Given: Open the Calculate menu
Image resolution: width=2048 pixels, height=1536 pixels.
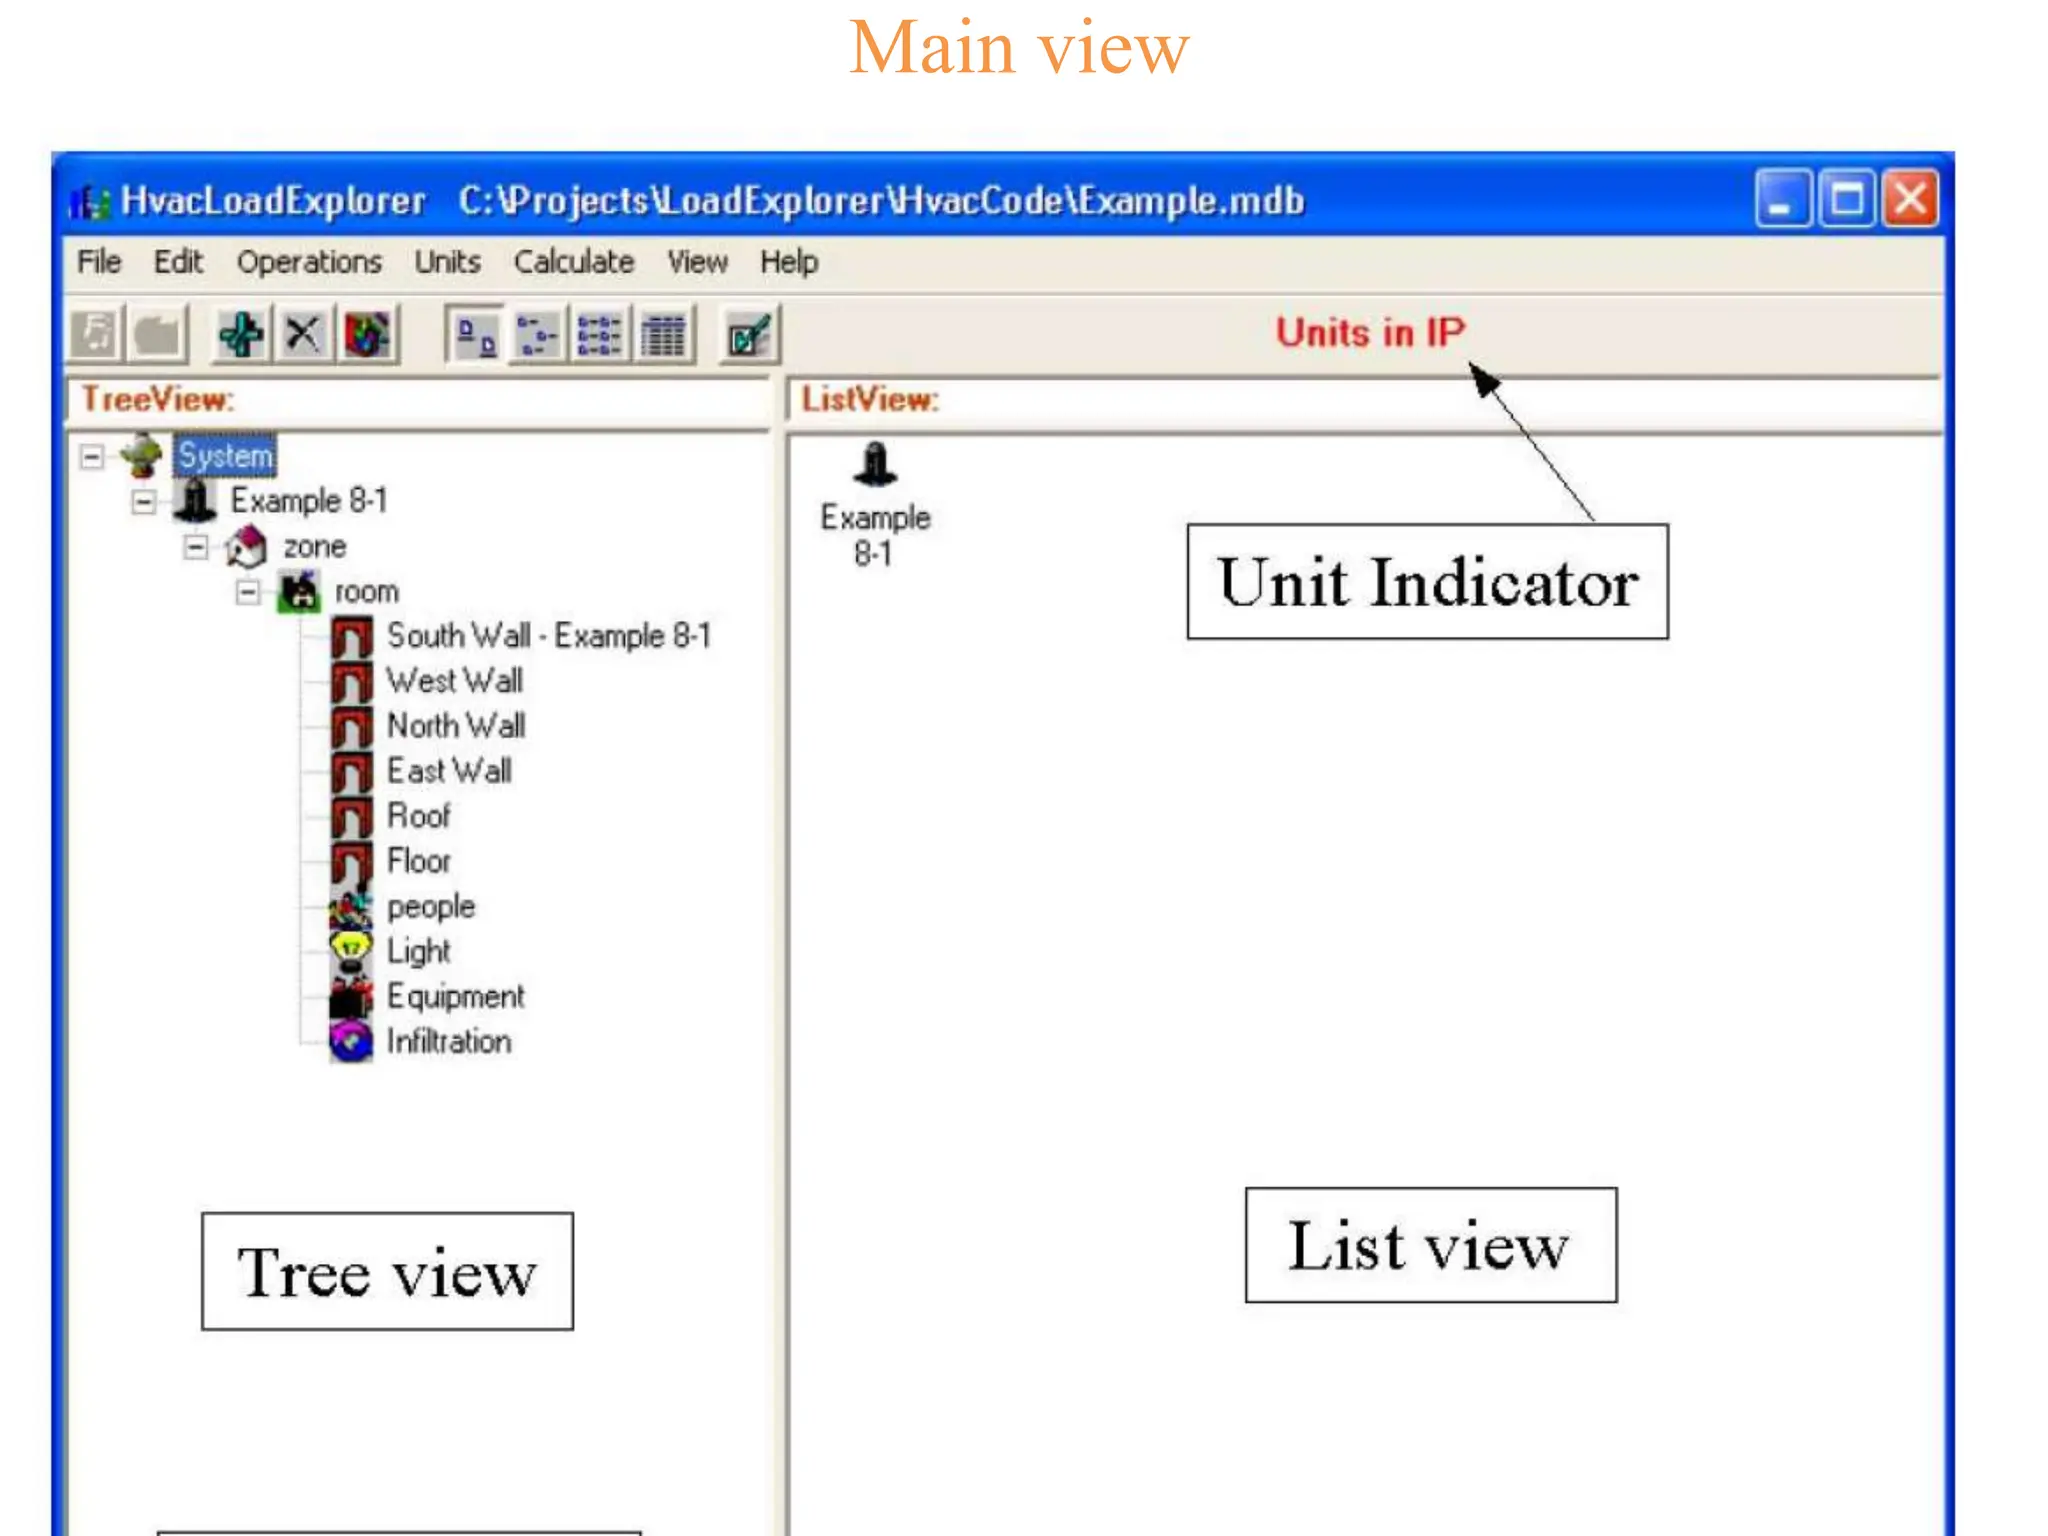Looking at the screenshot, I should coord(573,262).
